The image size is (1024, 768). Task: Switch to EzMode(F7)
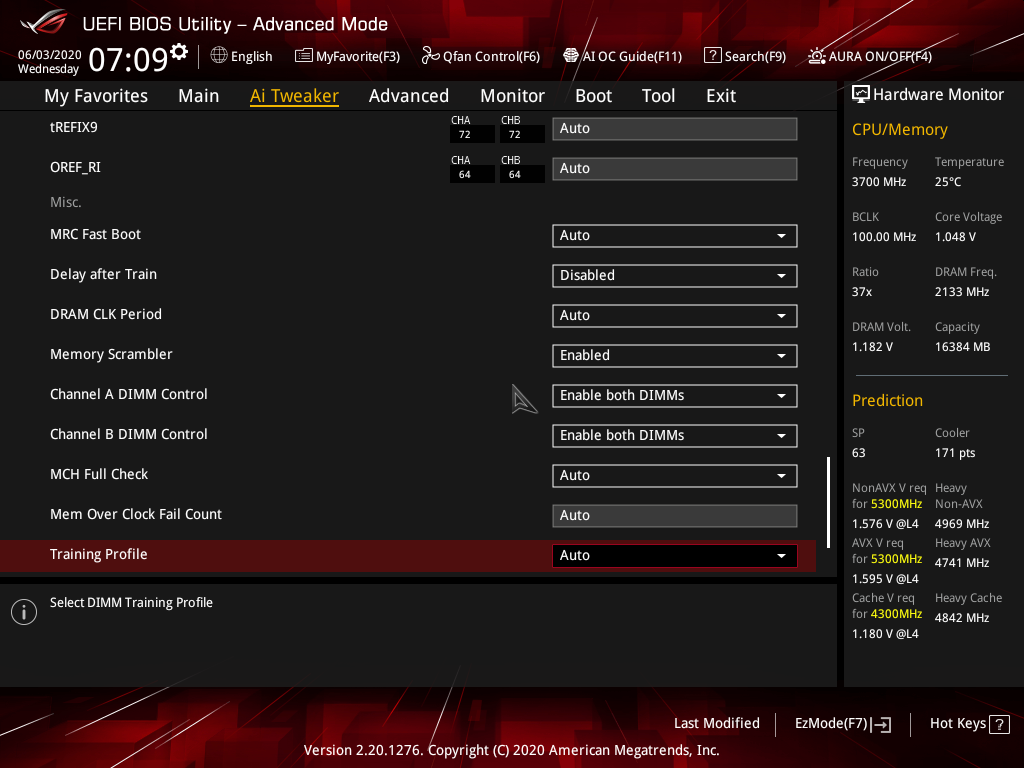842,723
